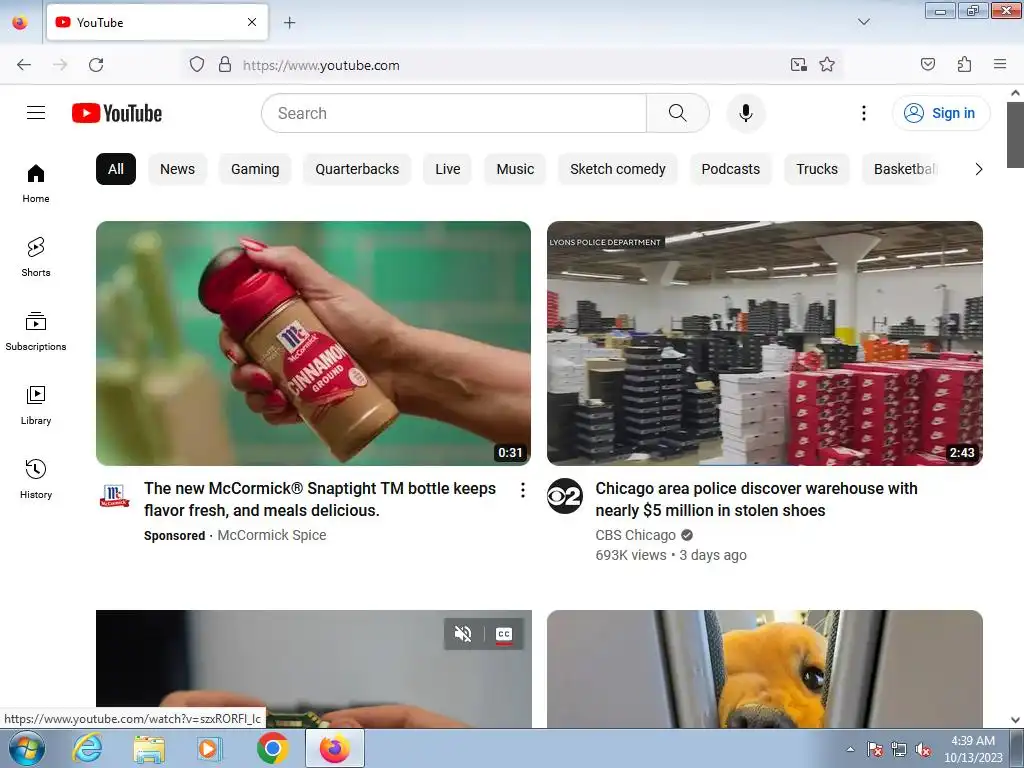Open Windows Start menu
The image size is (1024, 768).
tap(26, 748)
